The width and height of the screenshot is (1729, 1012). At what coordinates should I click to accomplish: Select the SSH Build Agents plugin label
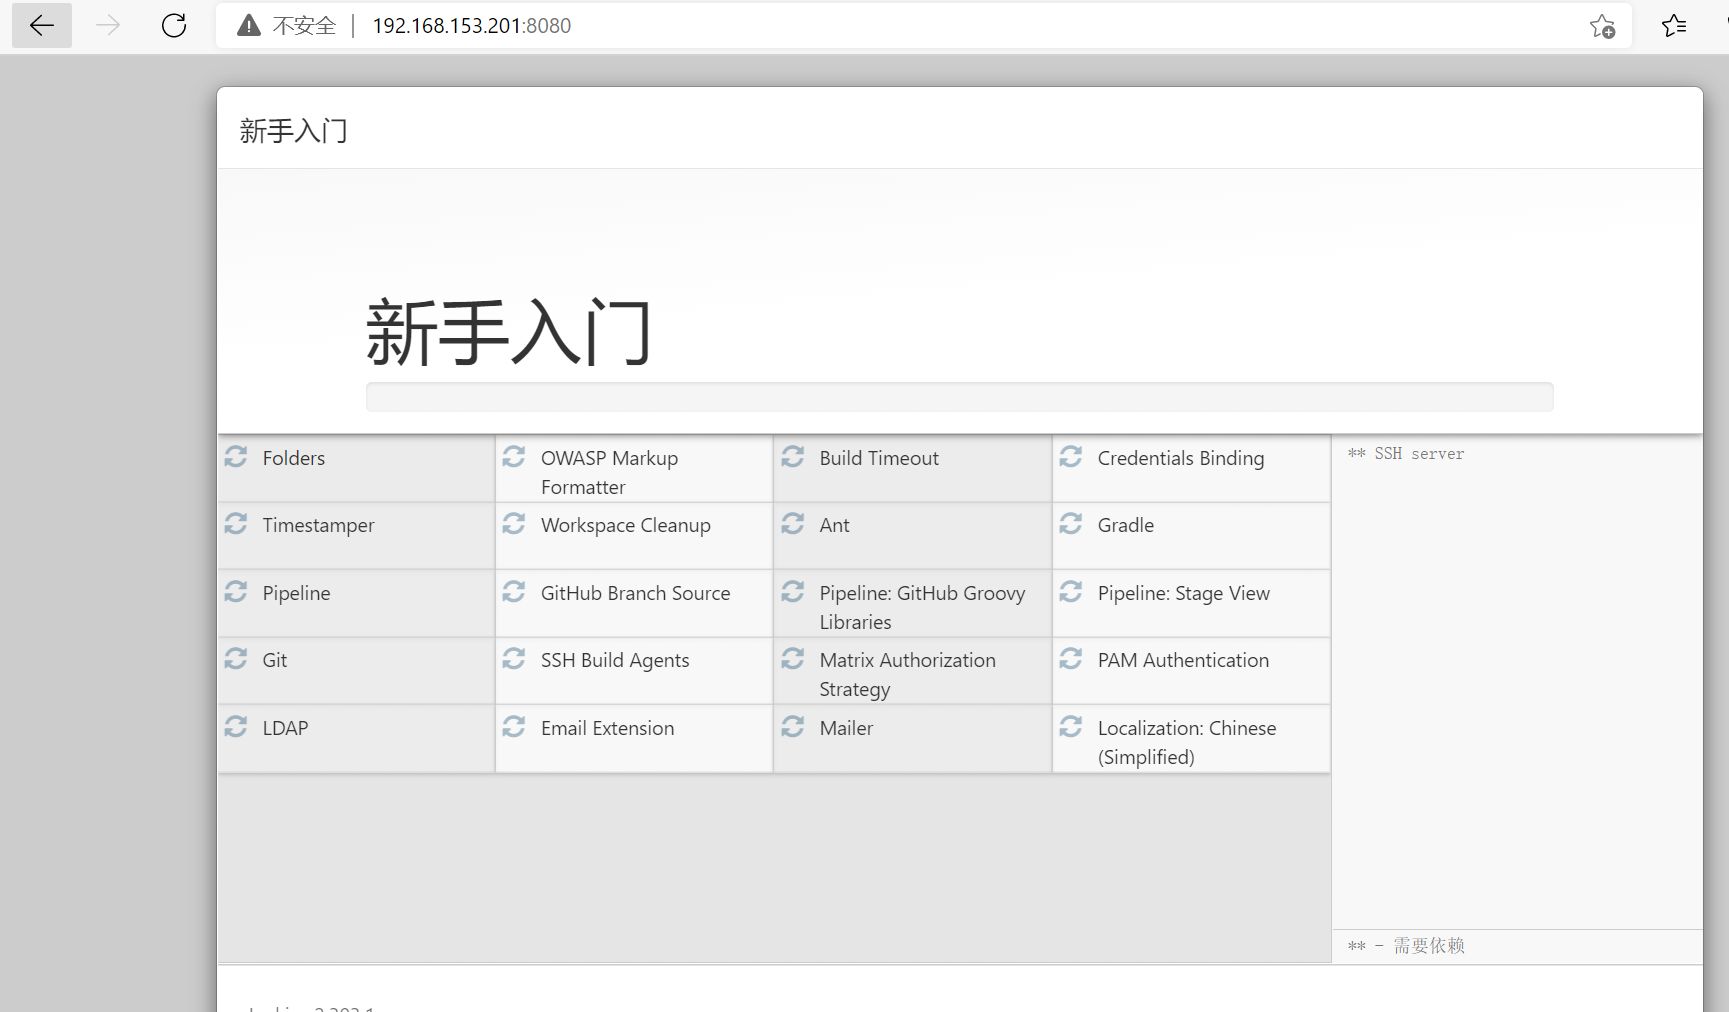615,660
